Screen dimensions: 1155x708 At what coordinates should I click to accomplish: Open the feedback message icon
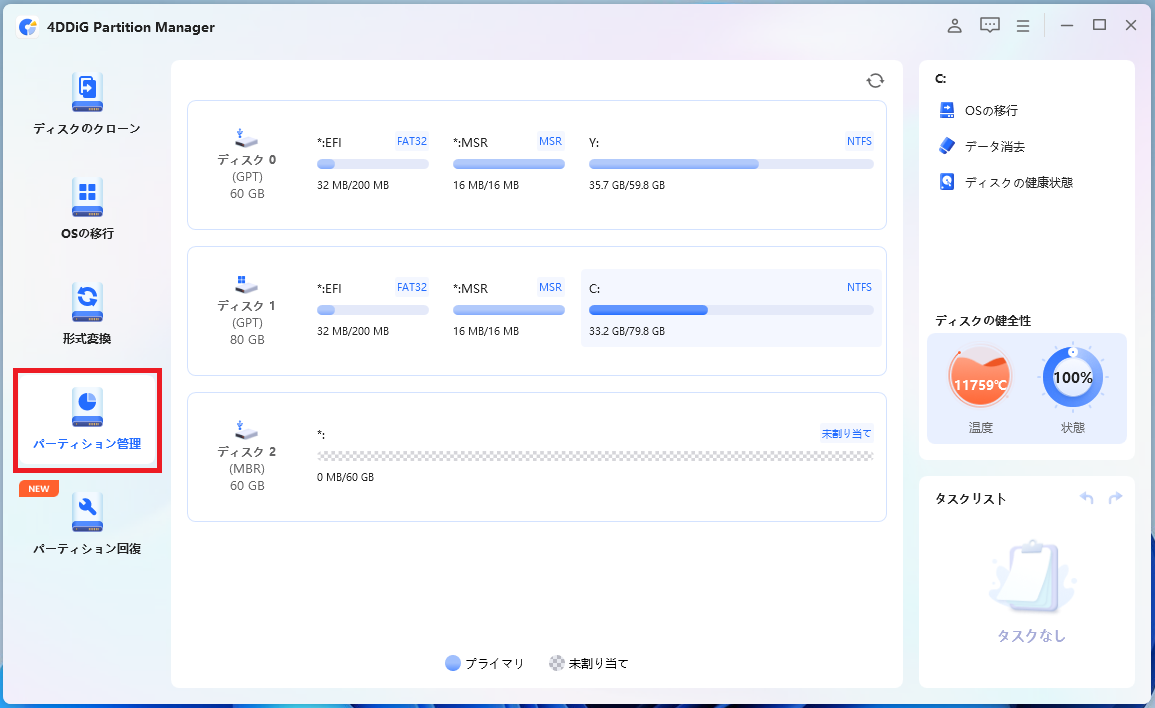(989, 26)
